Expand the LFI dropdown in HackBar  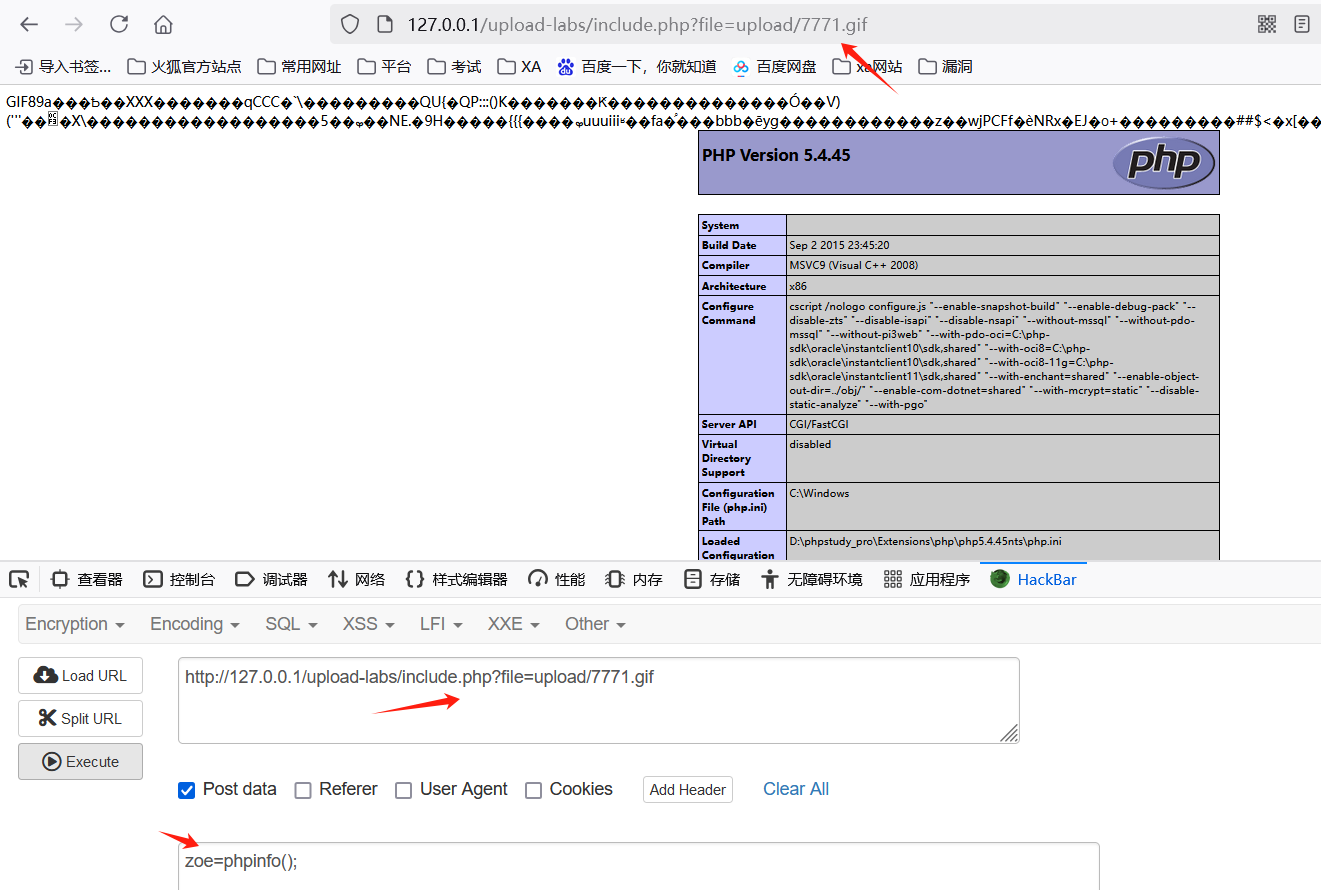(442, 624)
